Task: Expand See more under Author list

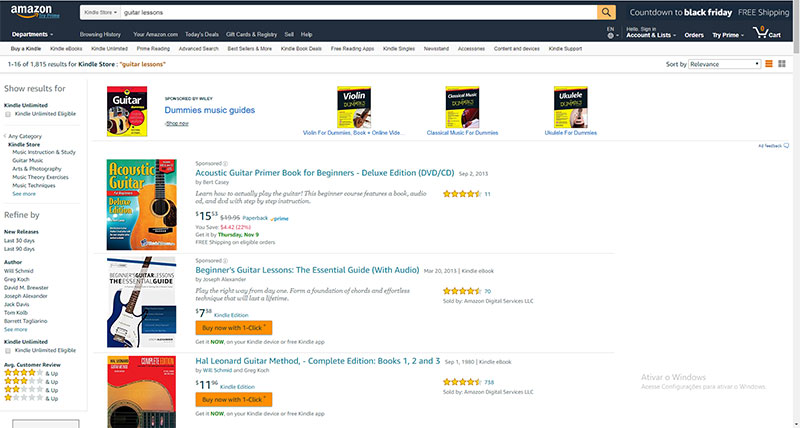Action: click(x=16, y=330)
